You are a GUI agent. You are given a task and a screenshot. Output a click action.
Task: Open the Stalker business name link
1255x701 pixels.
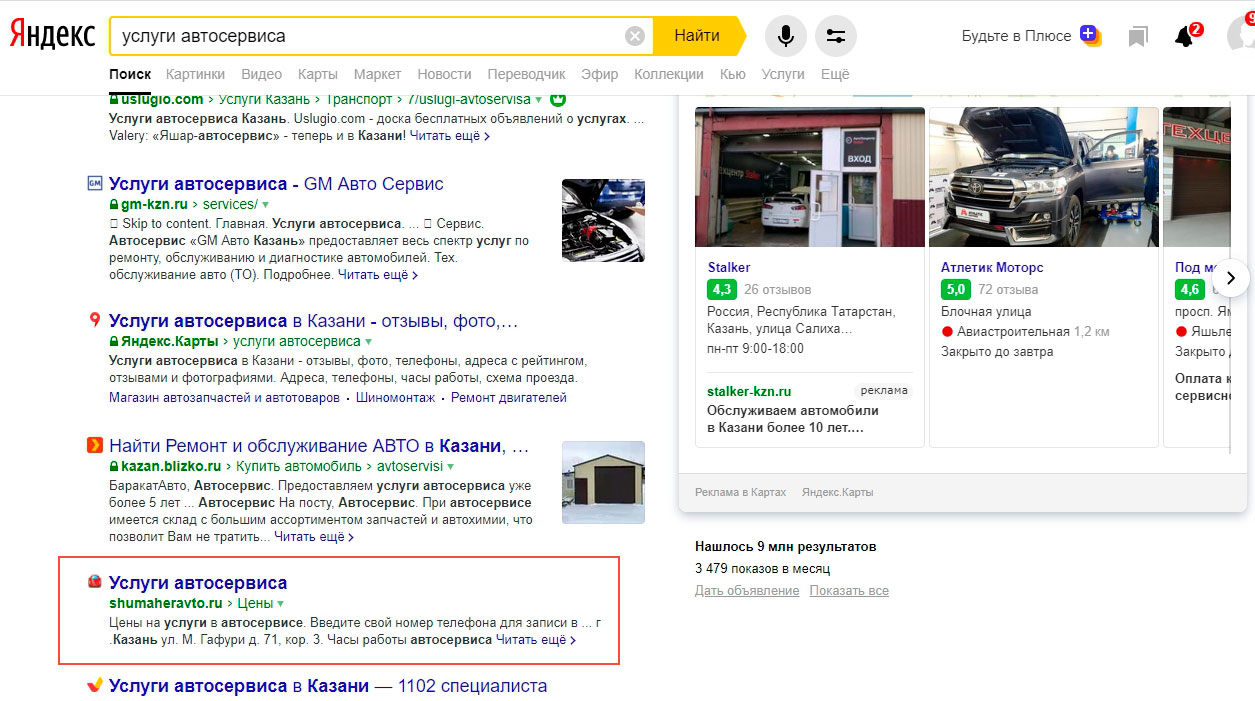click(729, 268)
